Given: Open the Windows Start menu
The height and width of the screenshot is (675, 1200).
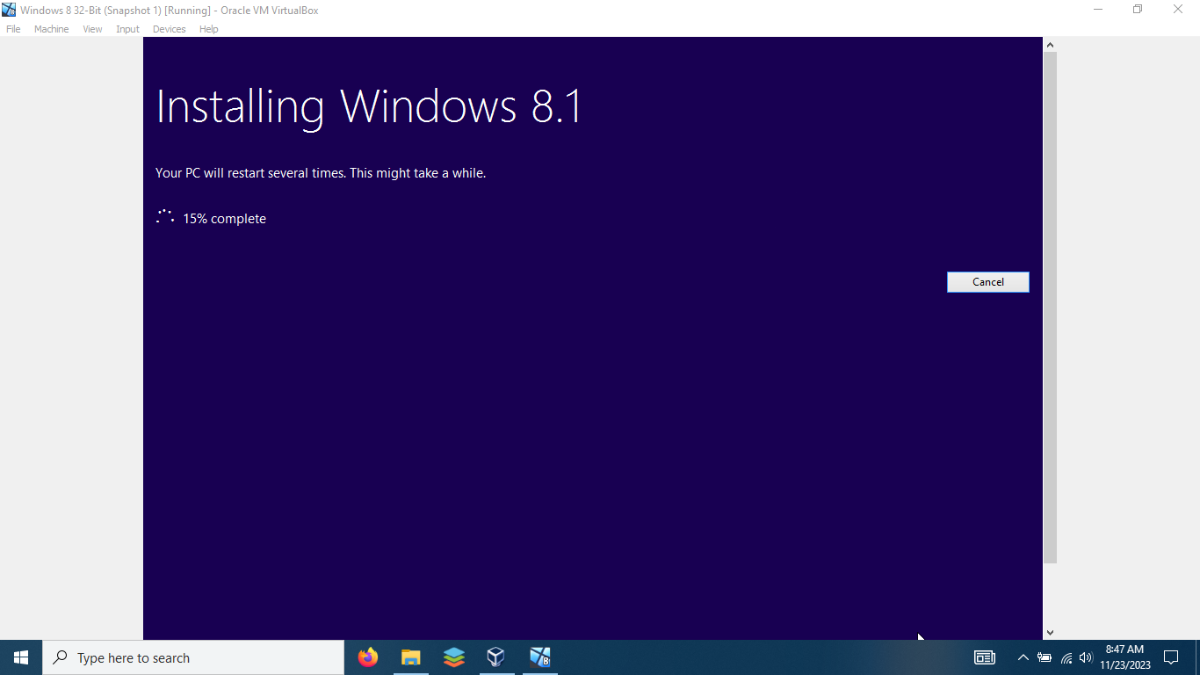Looking at the screenshot, I should pyautogui.click(x=21, y=657).
